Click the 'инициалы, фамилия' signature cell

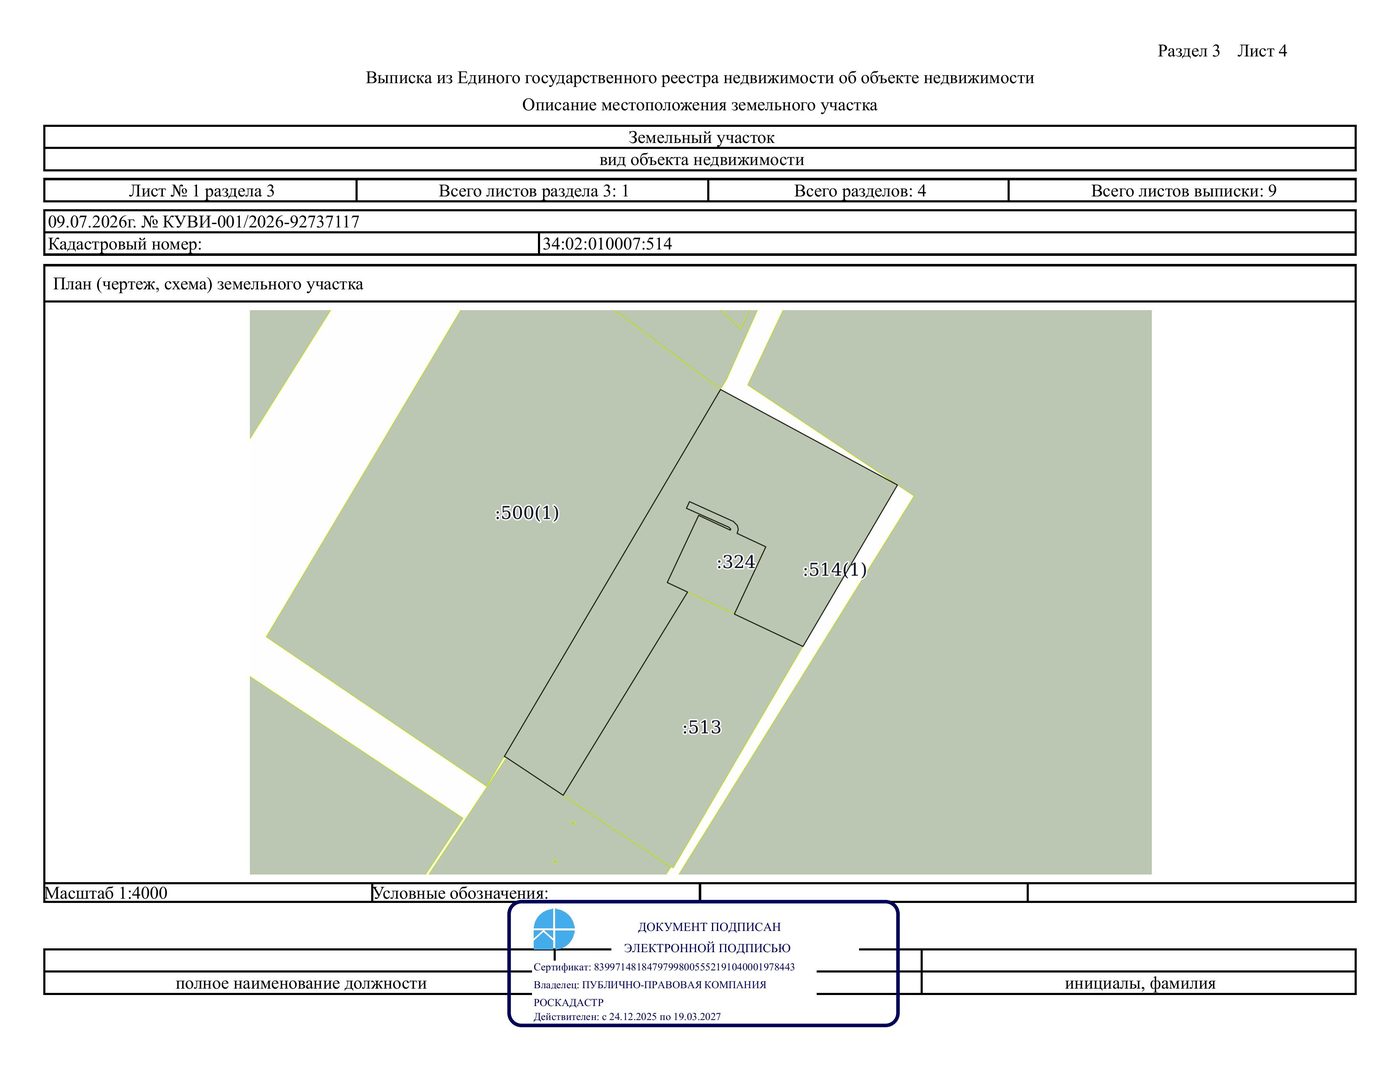1139,983
